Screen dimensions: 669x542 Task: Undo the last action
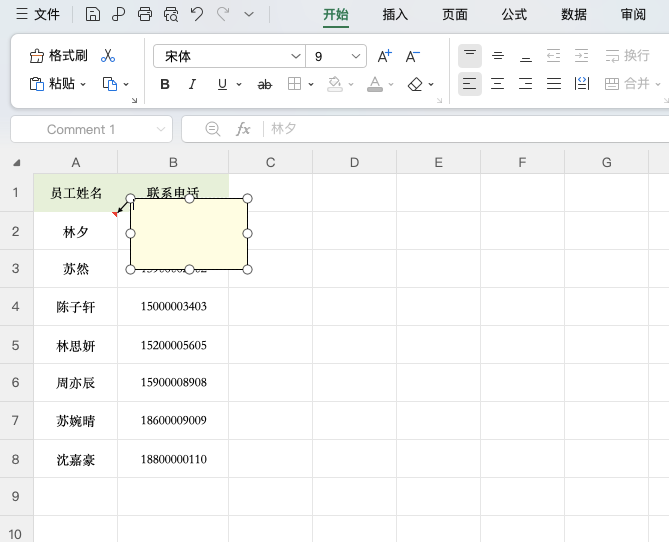(x=197, y=15)
